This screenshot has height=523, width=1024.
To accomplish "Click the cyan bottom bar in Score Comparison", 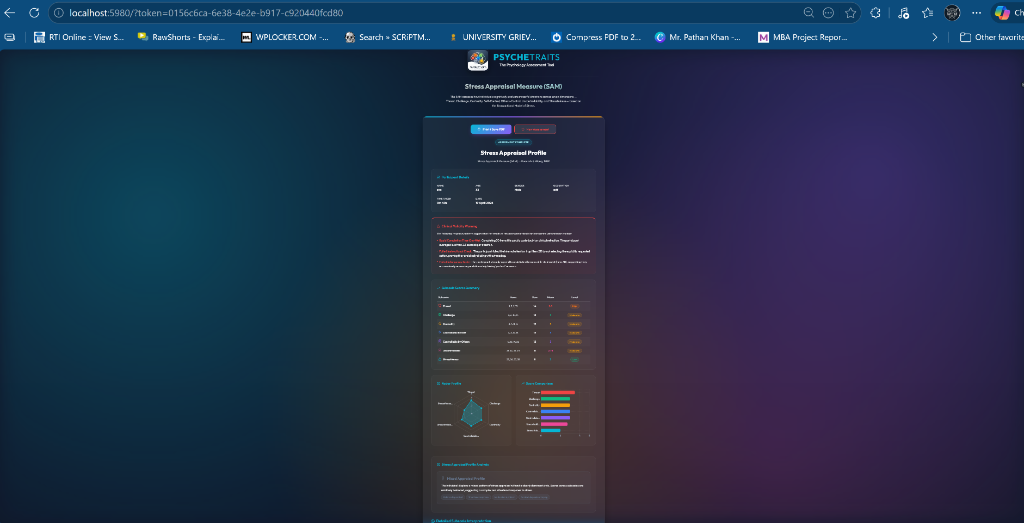I will pos(551,430).
